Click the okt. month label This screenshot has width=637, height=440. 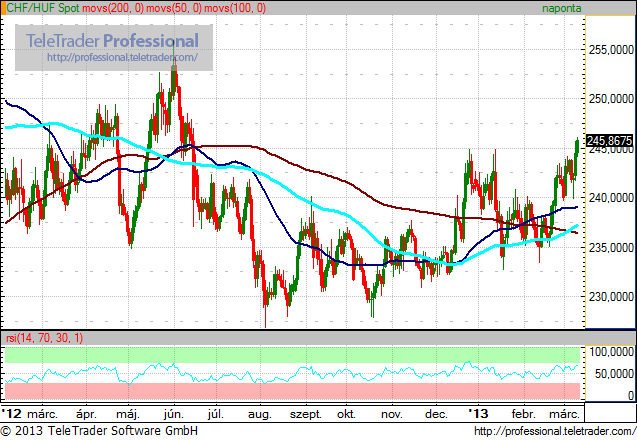pyautogui.click(x=347, y=414)
